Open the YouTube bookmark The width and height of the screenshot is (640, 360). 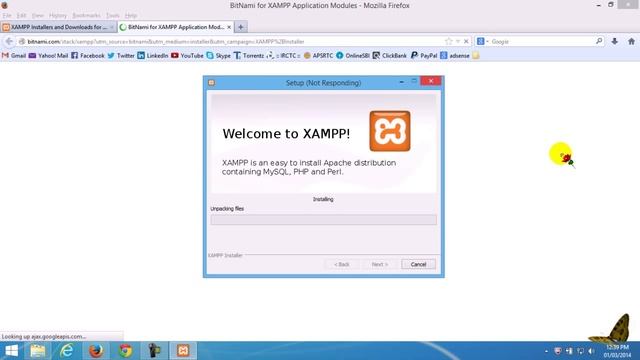187,56
